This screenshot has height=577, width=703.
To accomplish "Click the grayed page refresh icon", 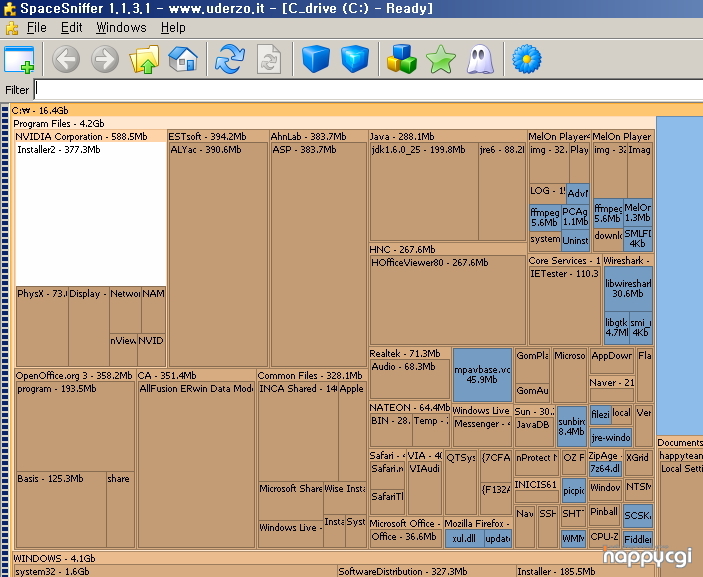I will point(269,59).
